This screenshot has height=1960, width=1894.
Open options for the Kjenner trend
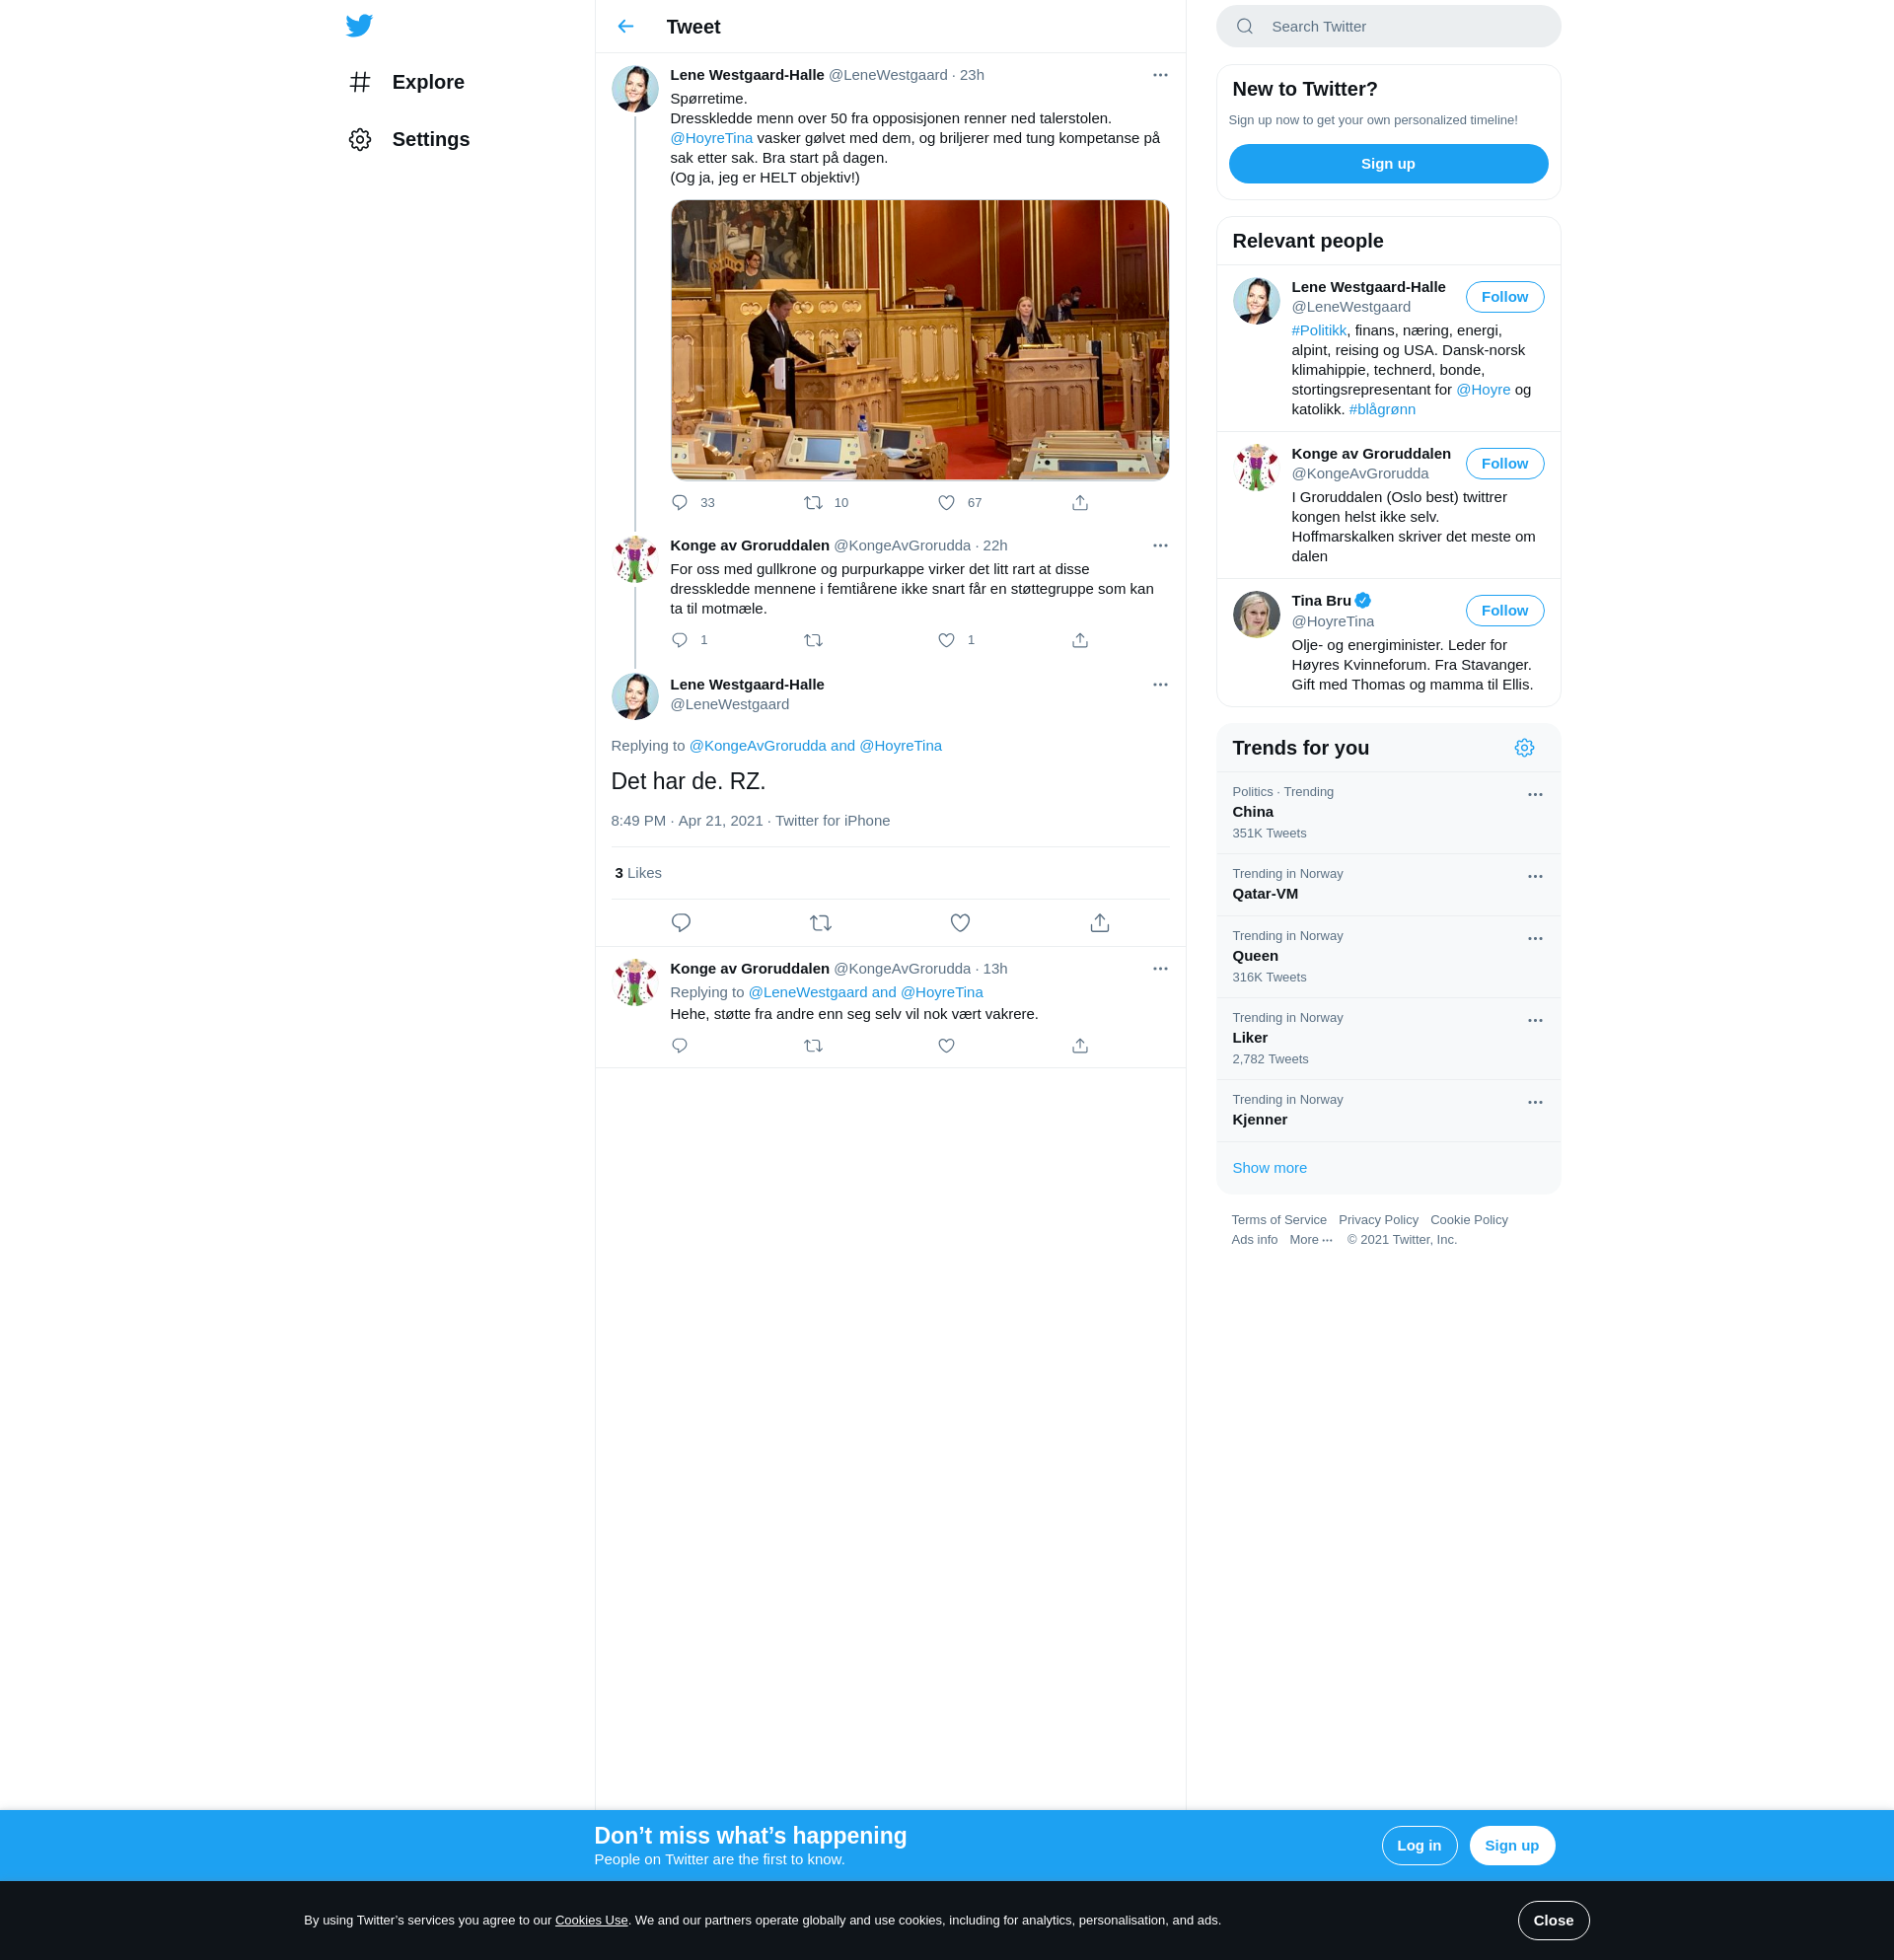point(1535,1102)
